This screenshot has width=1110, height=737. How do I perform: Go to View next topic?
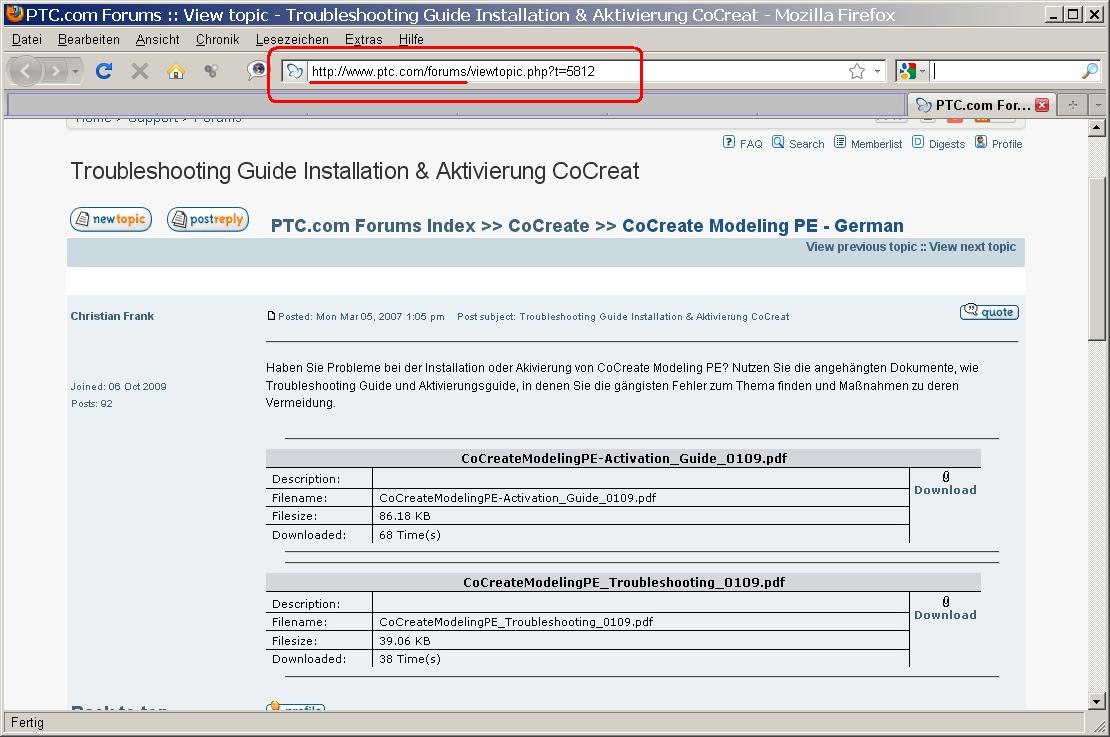pyautogui.click(x=972, y=247)
